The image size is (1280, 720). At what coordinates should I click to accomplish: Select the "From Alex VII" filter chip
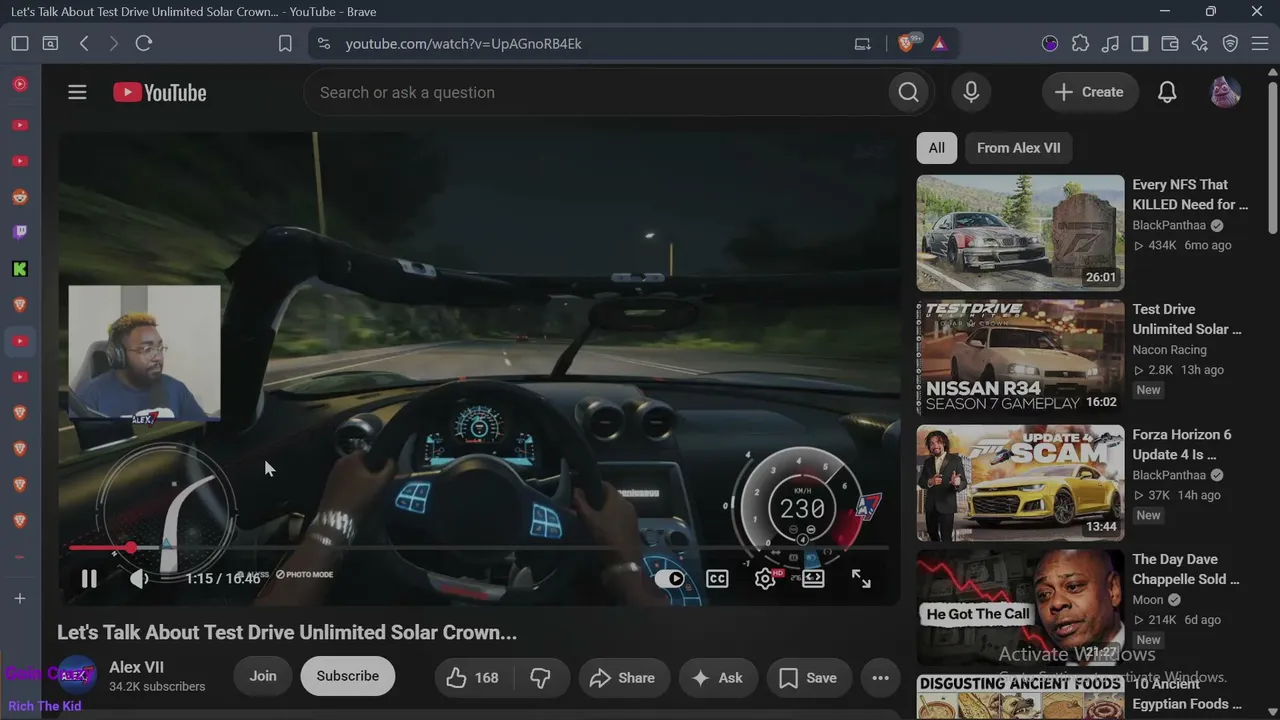[1018, 148]
